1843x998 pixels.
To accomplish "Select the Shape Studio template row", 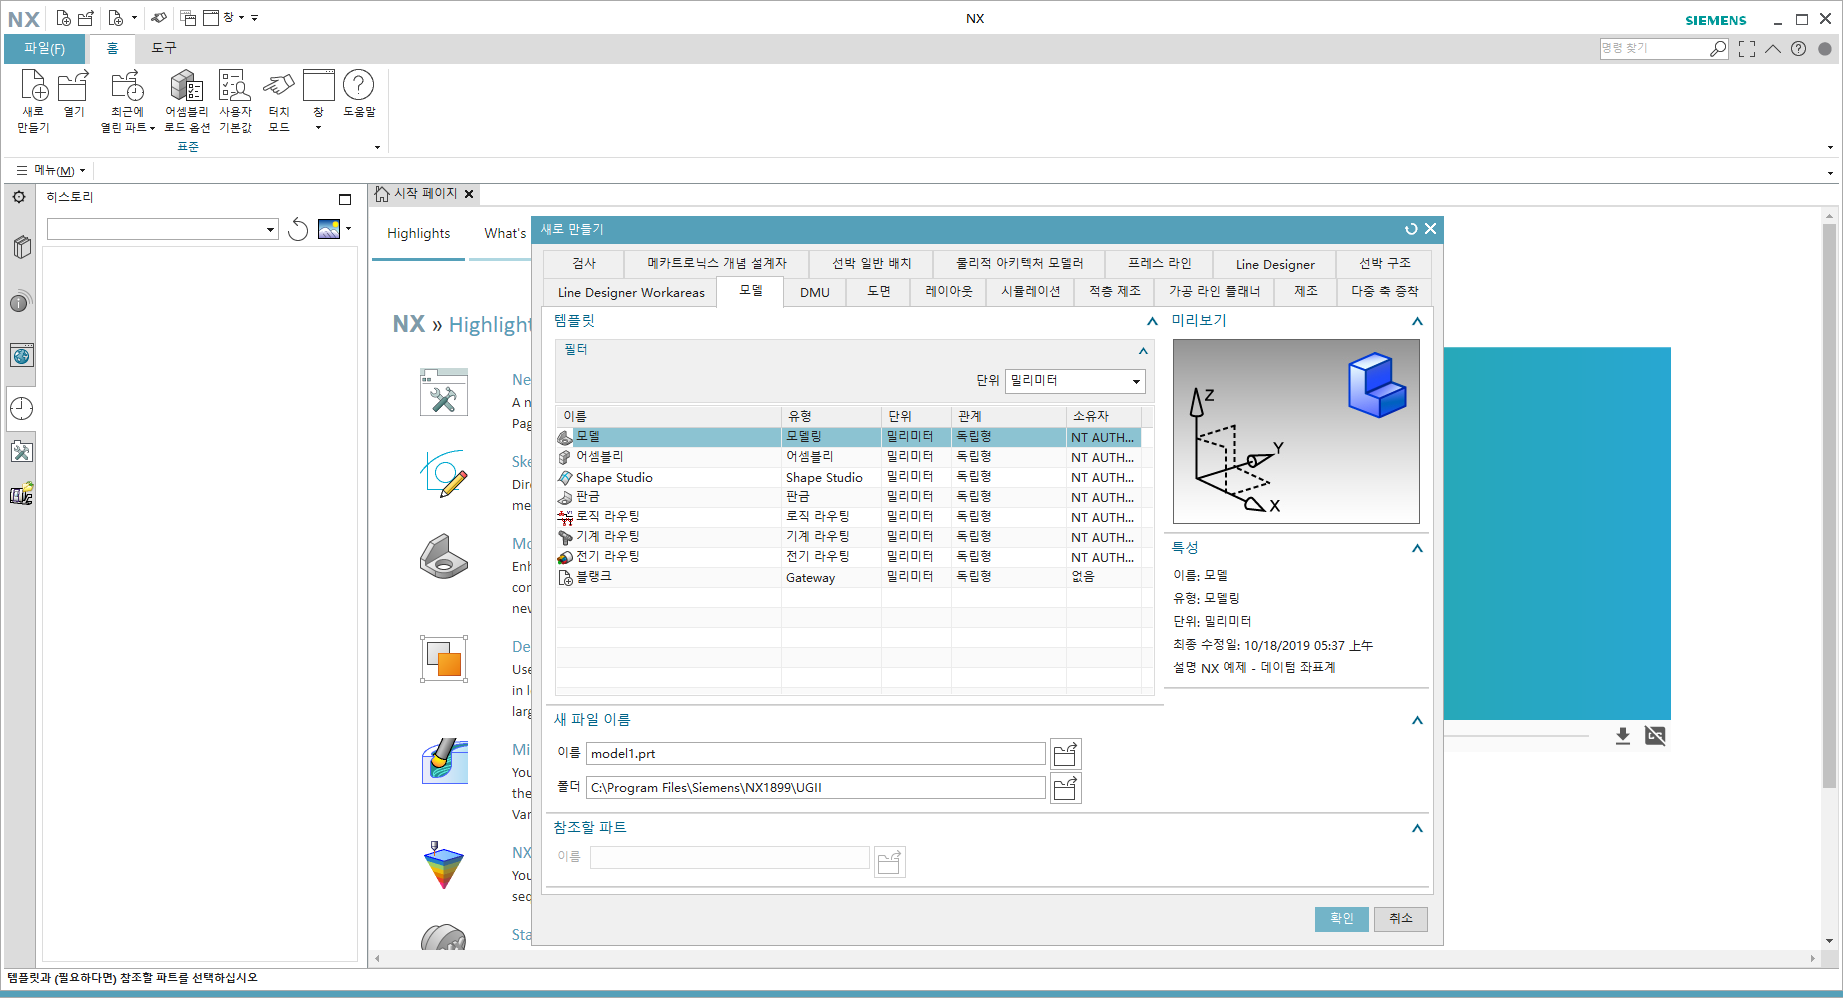I will 848,477.
